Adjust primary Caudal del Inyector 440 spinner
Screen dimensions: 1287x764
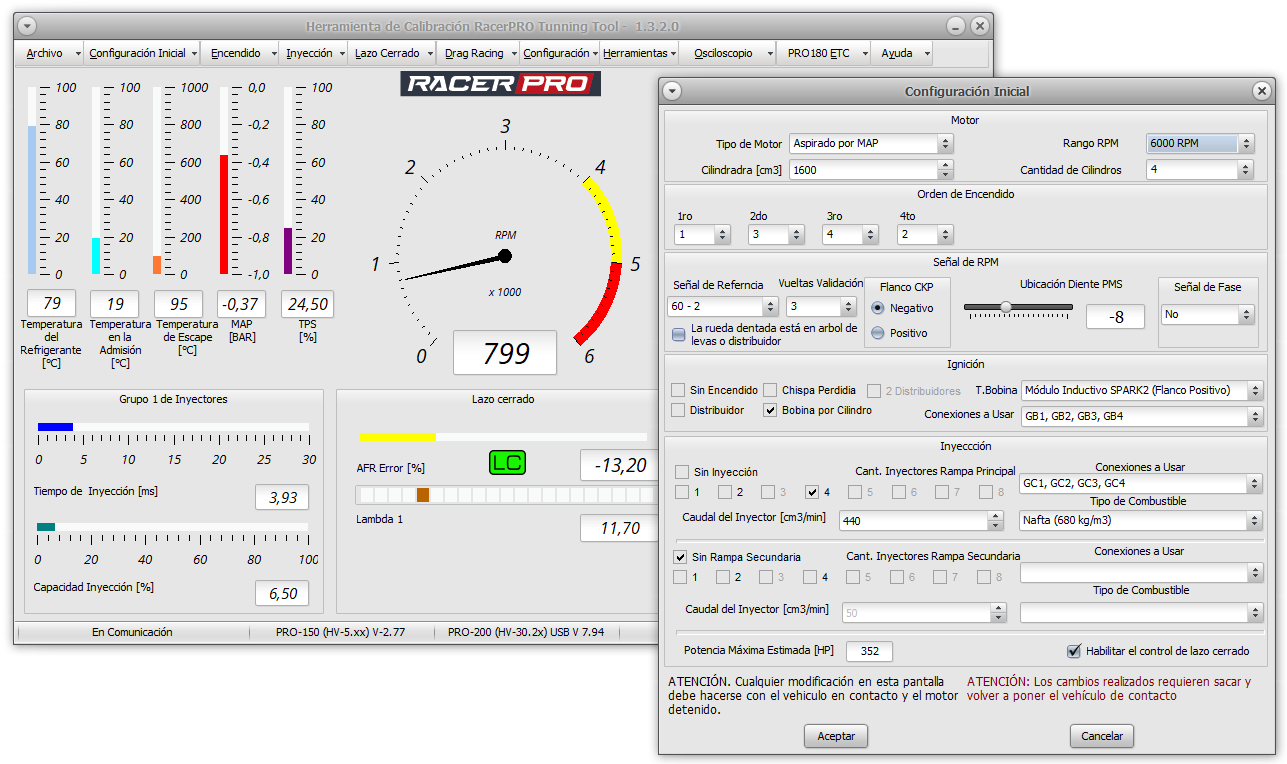click(x=994, y=520)
